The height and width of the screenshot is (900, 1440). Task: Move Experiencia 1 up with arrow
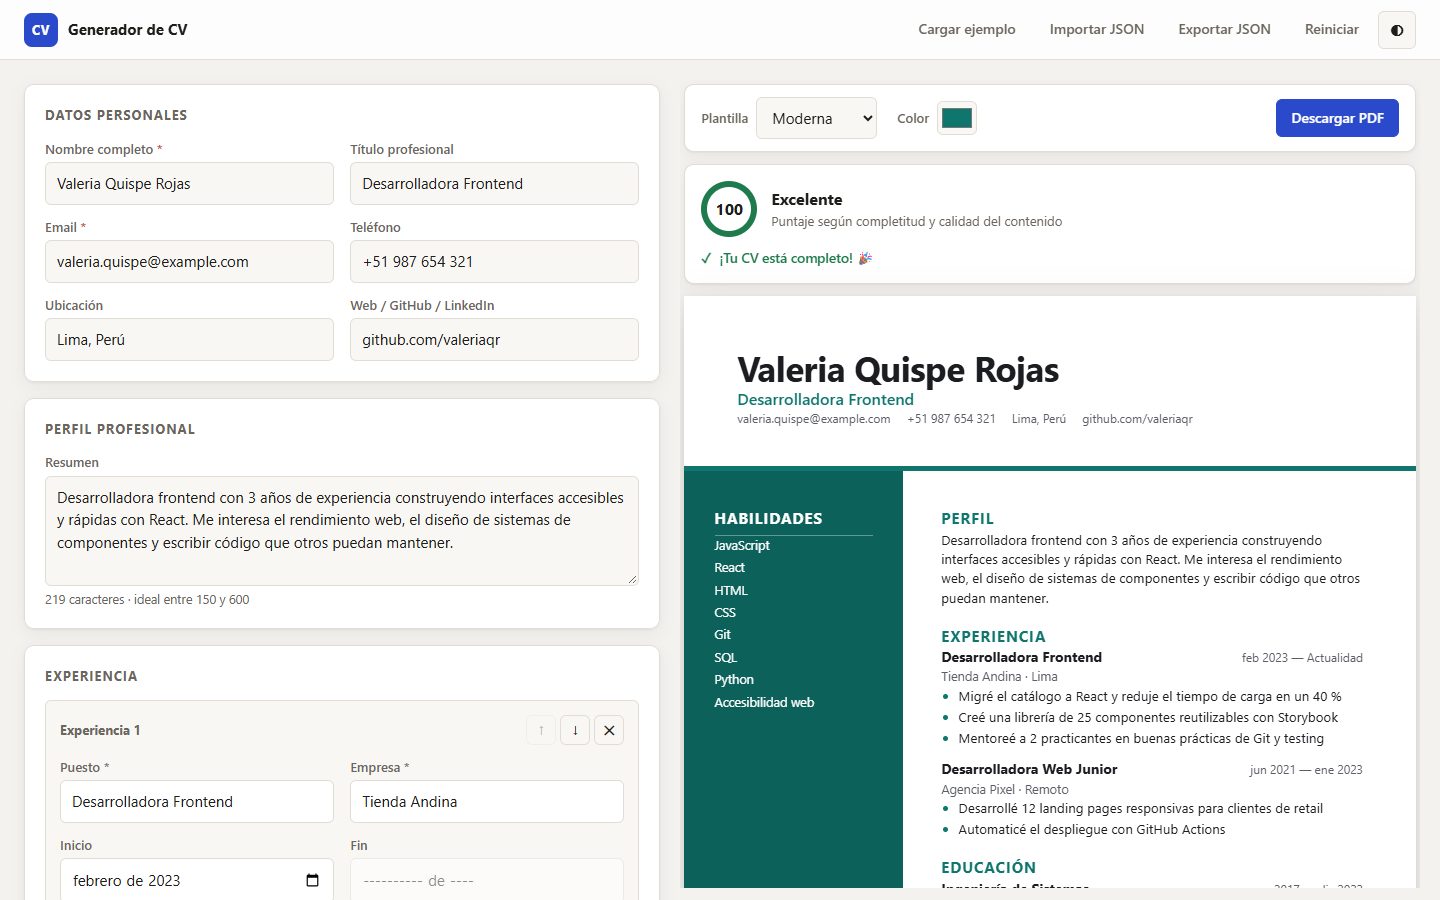pyautogui.click(x=541, y=730)
